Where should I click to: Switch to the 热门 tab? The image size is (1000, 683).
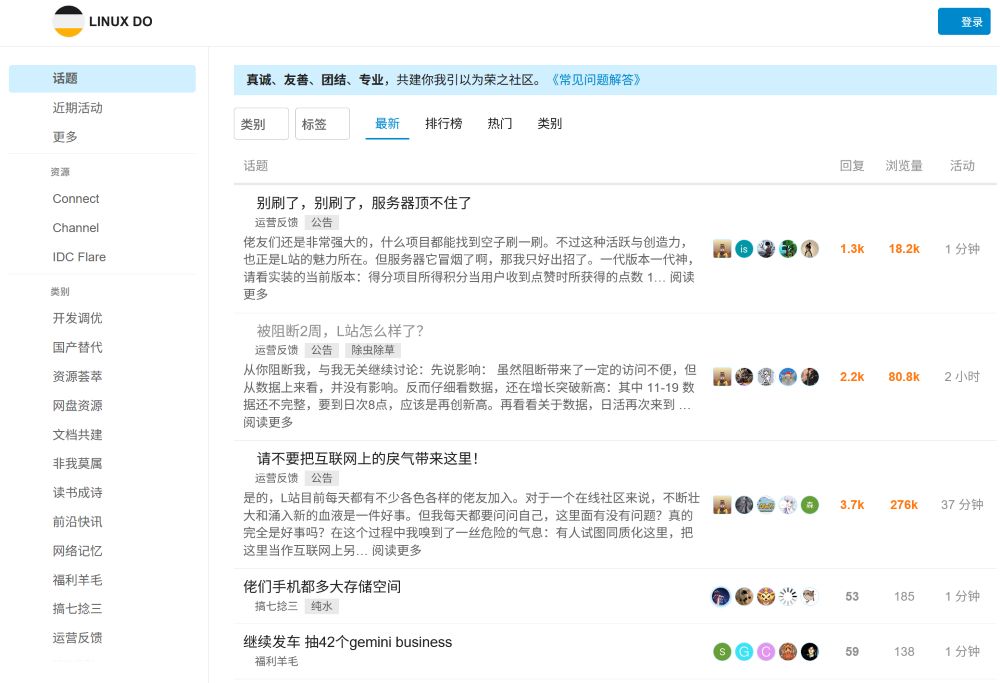[x=500, y=124]
